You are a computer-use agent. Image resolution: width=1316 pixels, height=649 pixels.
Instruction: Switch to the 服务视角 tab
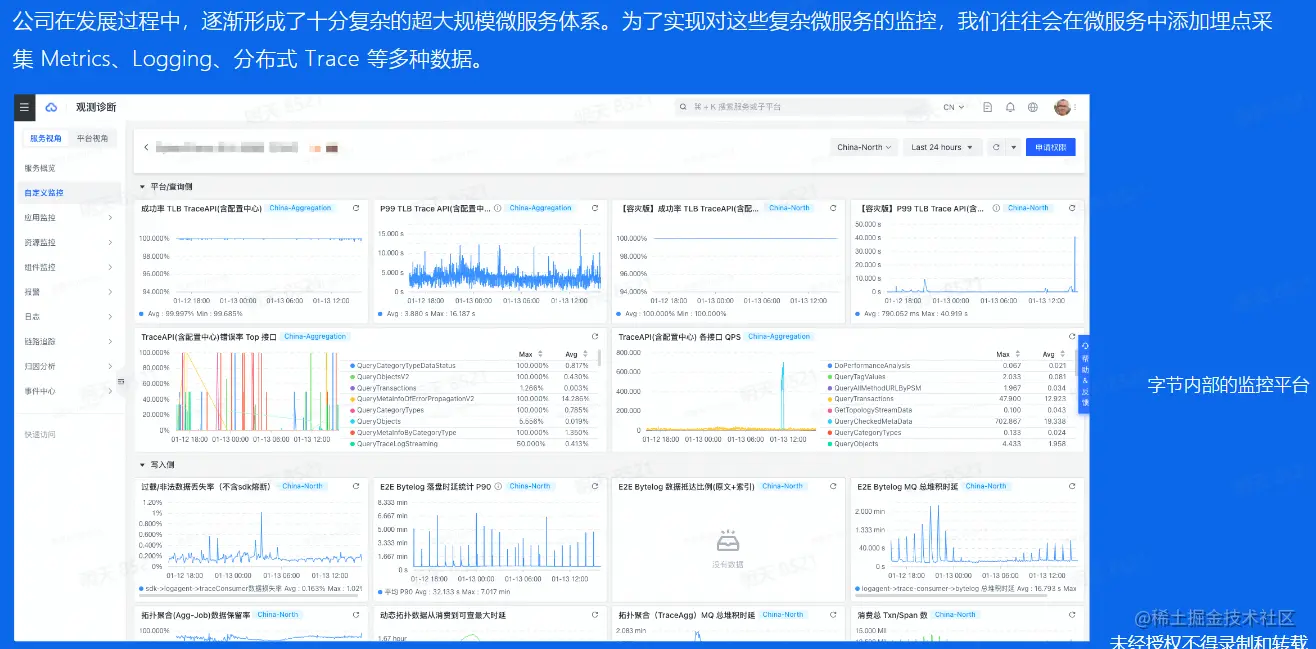coord(45,138)
